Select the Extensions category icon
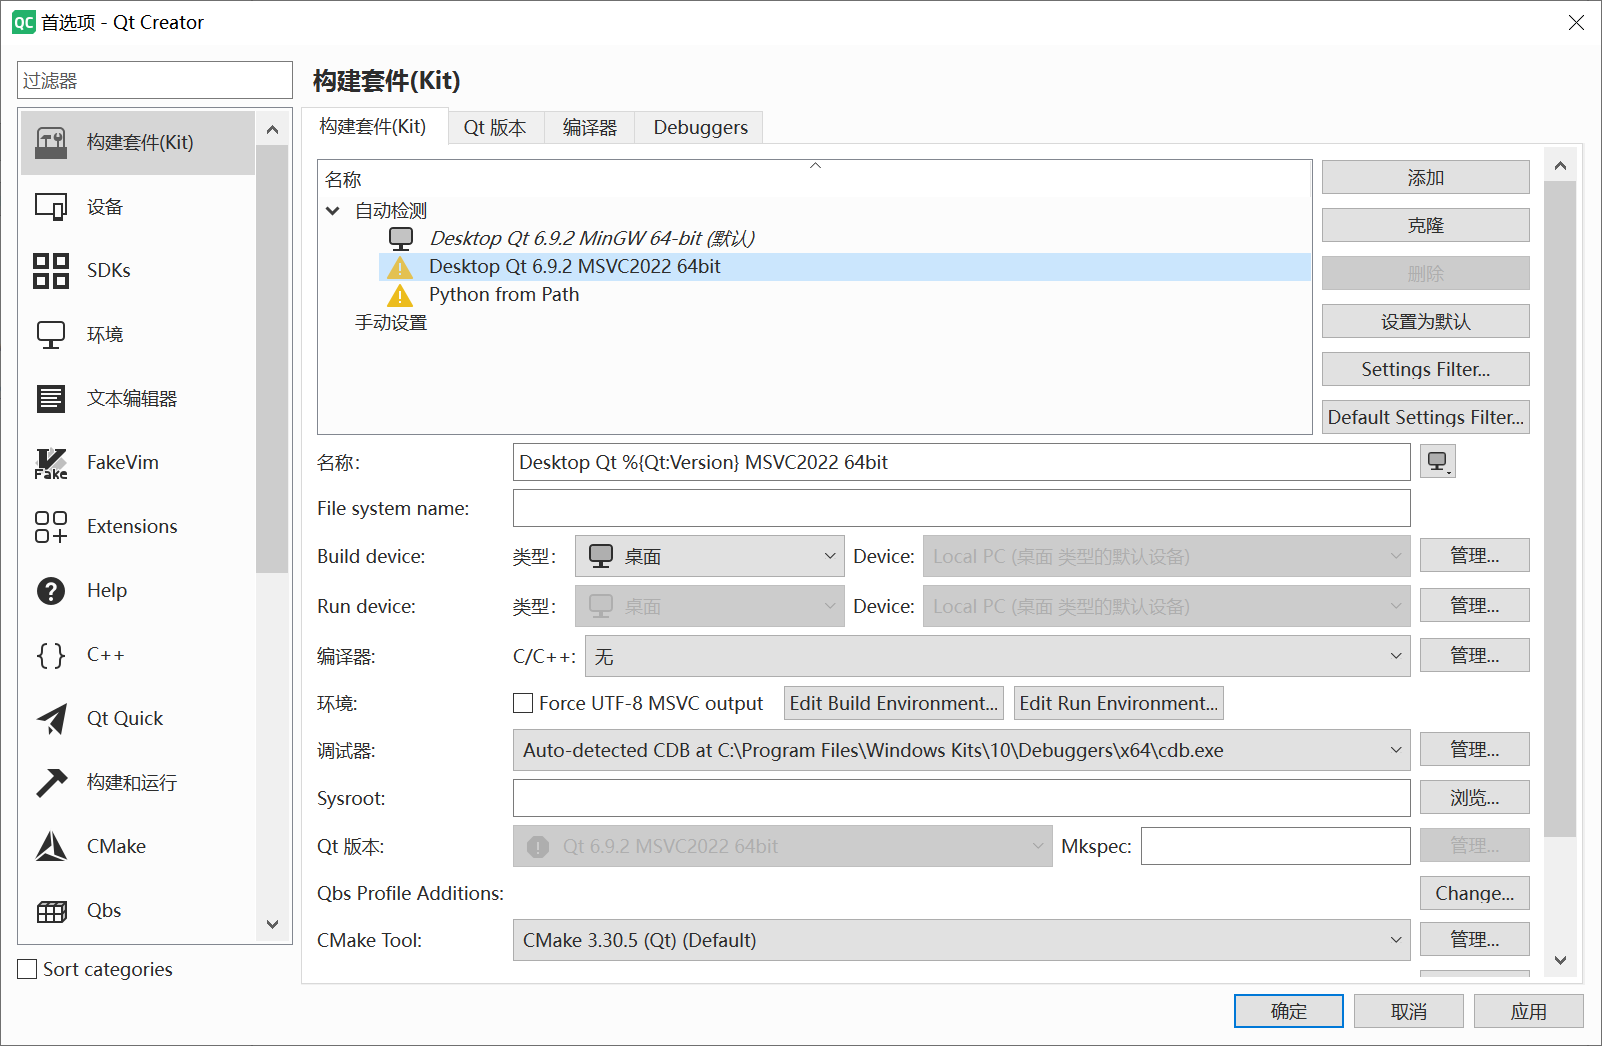The width and height of the screenshot is (1602, 1046). [x=51, y=527]
